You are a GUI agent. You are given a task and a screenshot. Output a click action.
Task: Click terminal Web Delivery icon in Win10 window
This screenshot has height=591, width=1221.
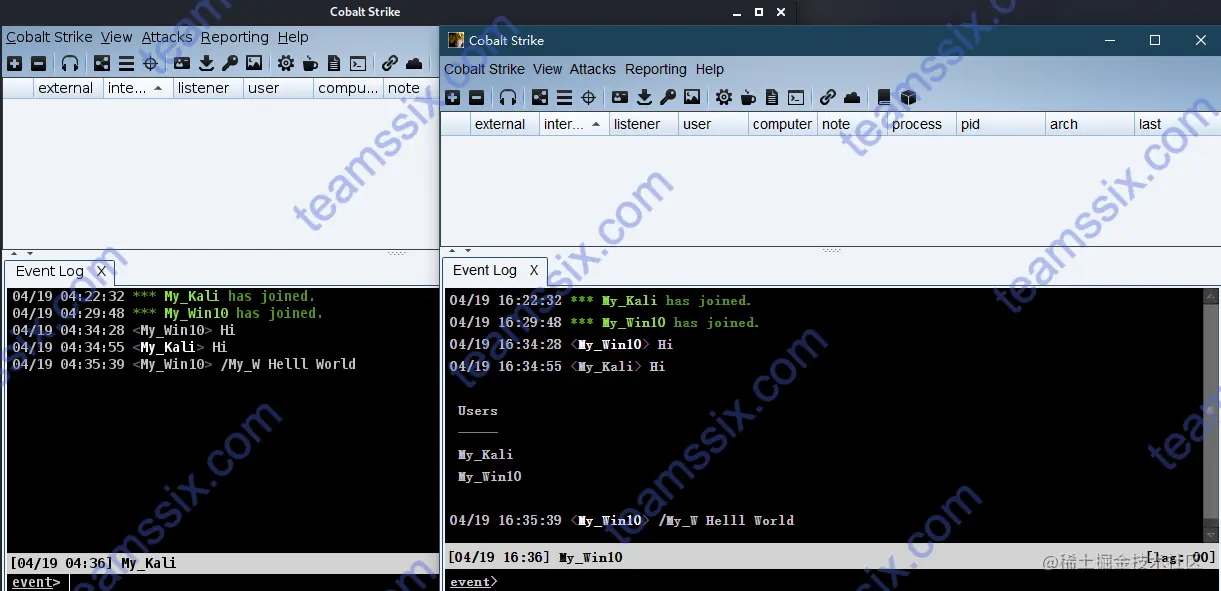[x=796, y=97]
